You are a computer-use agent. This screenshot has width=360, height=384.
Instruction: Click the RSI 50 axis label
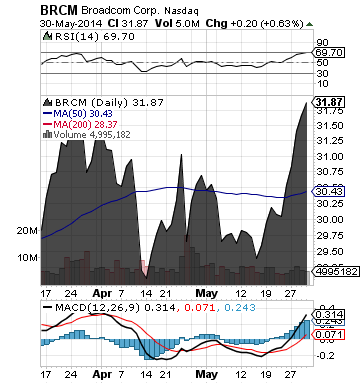(323, 62)
